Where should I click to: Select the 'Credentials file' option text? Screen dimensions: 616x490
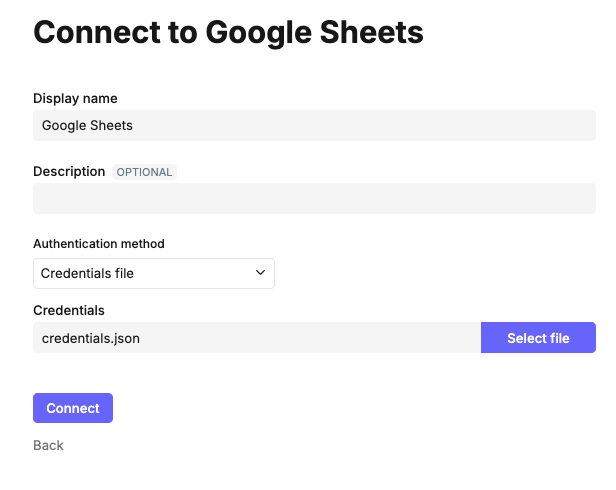coord(87,273)
